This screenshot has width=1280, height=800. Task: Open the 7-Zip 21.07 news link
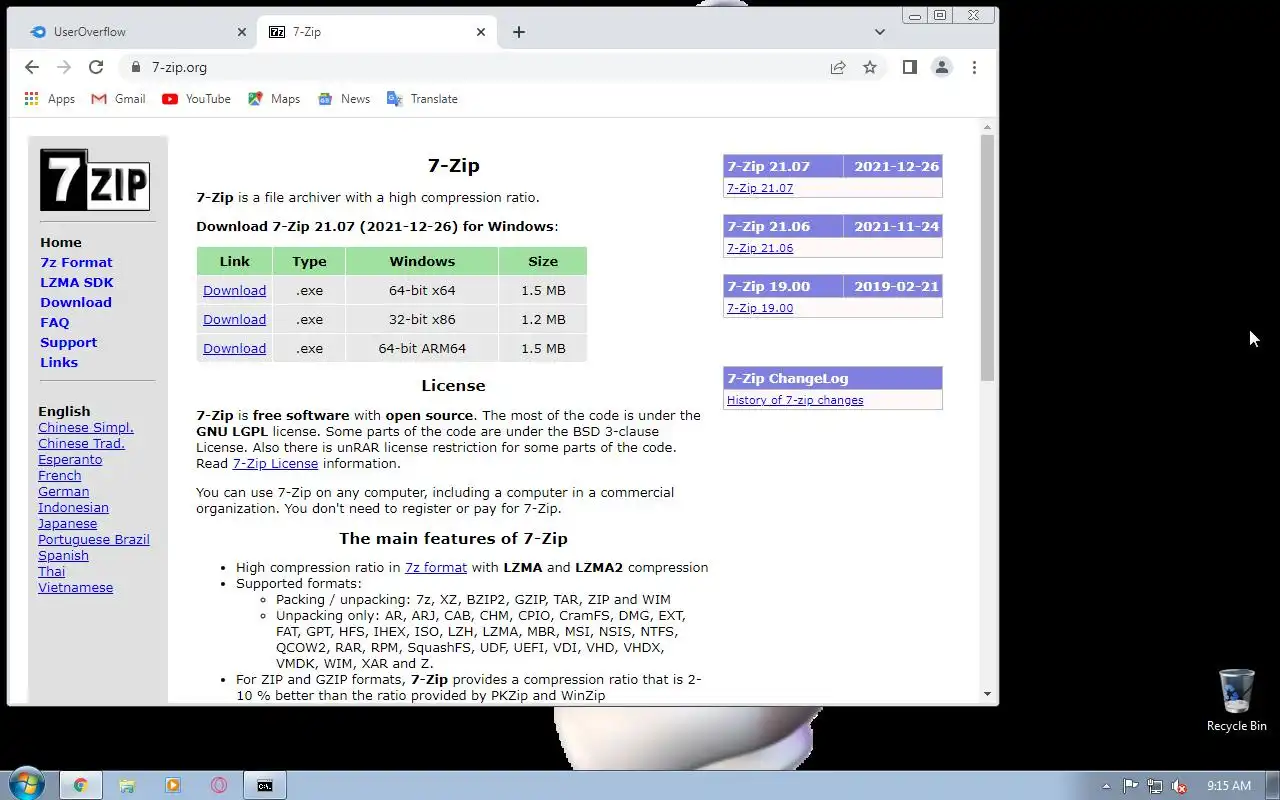tap(760, 188)
